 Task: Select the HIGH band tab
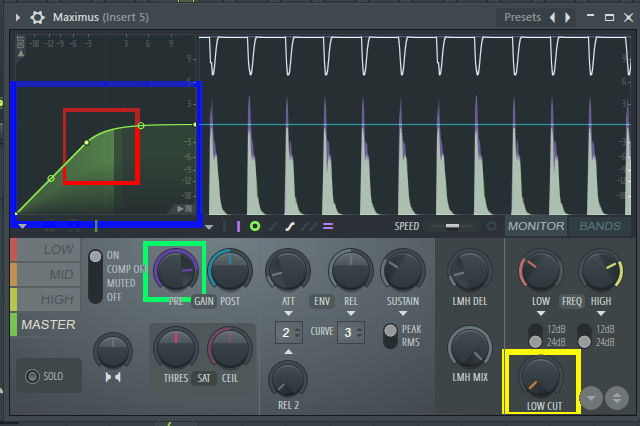45,300
